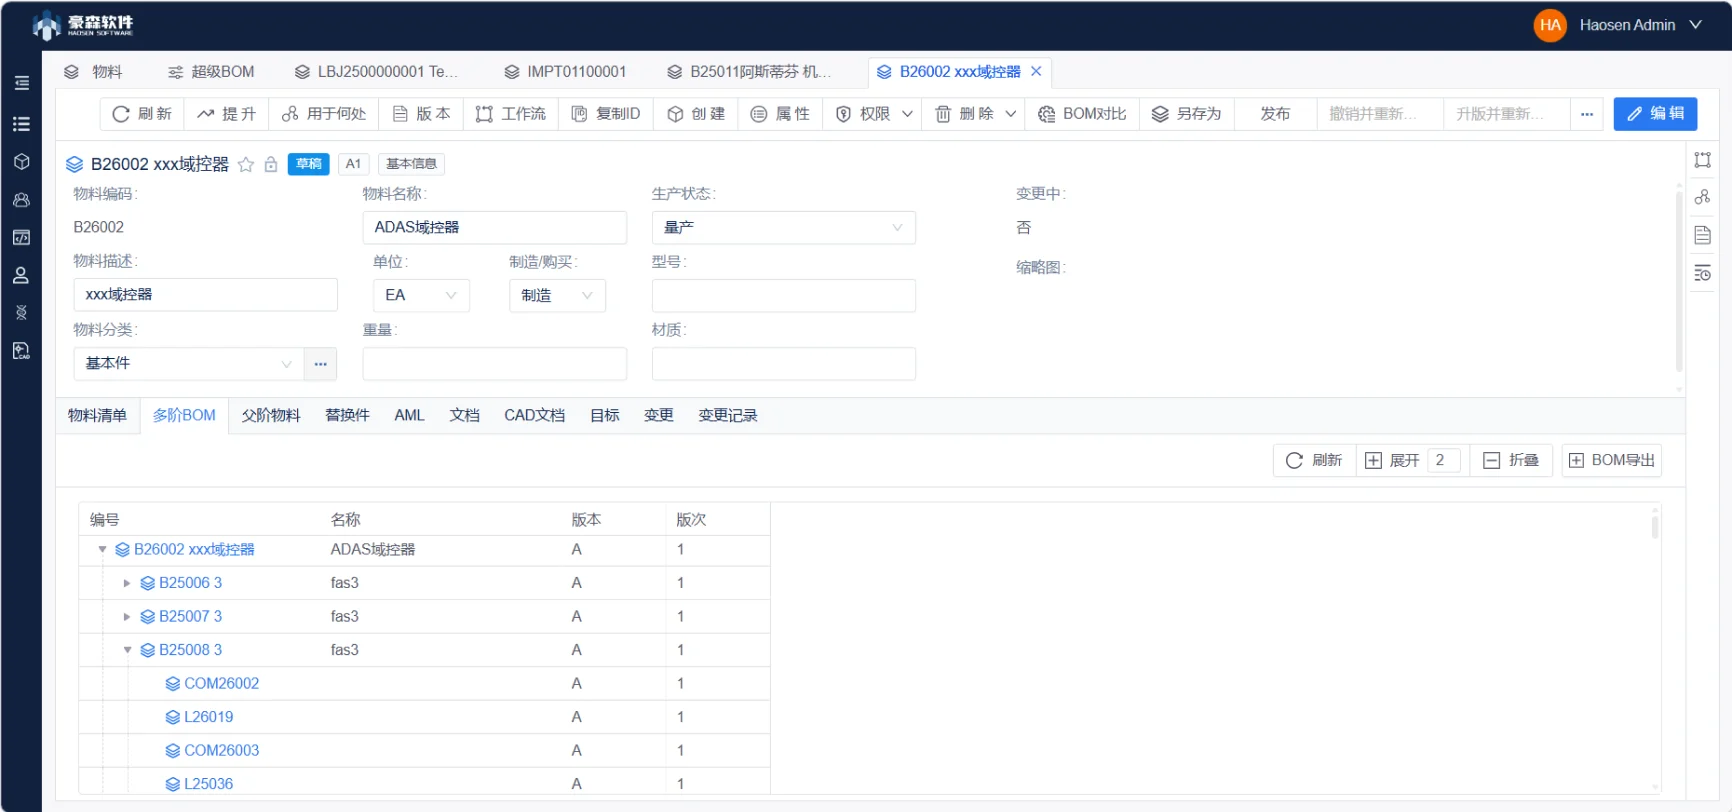Image resolution: width=1732 pixels, height=812 pixels.
Task: Open workflow icon in right panel
Action: 1703,160
